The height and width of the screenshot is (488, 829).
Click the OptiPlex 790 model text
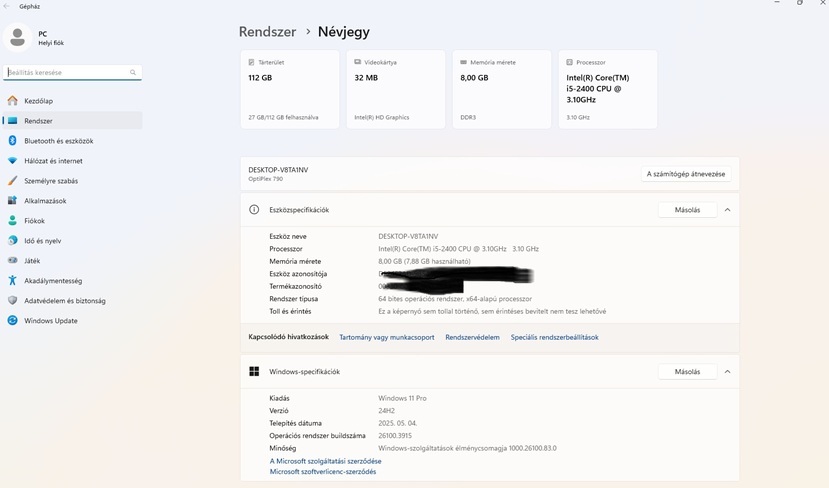click(x=265, y=179)
